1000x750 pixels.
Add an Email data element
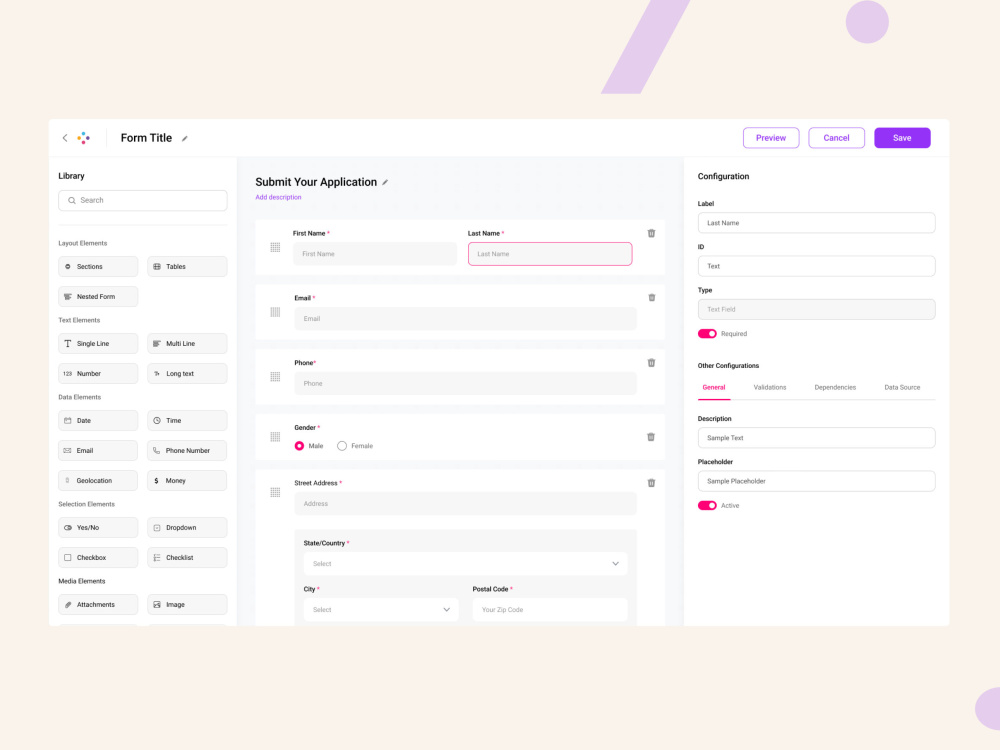point(98,451)
